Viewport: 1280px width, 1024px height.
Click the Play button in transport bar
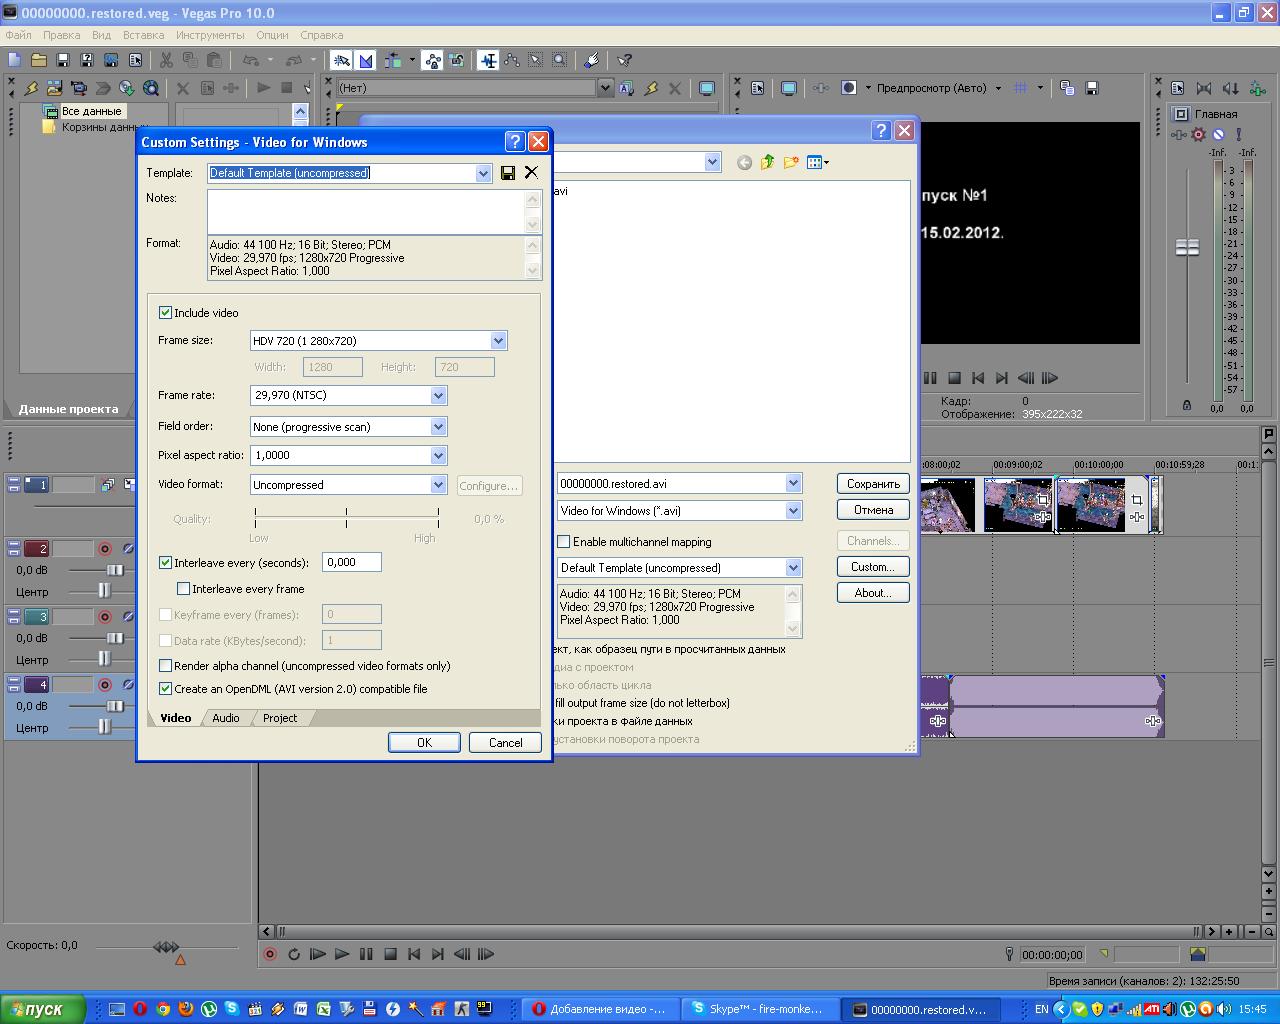coord(342,954)
